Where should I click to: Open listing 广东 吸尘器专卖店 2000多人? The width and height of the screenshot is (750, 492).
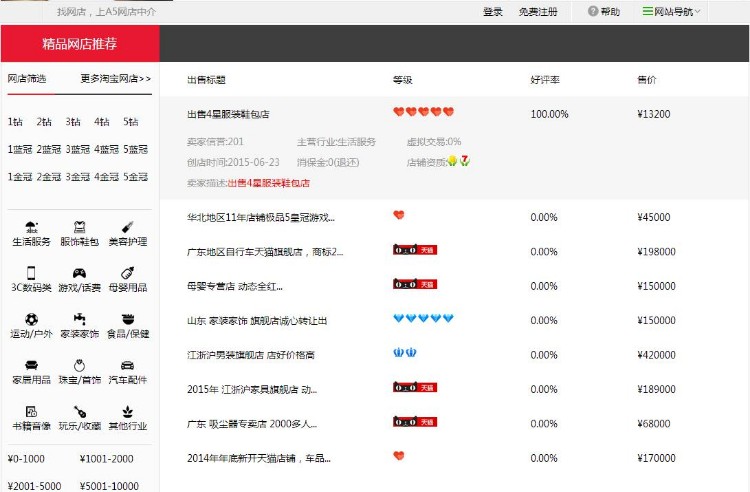[252, 424]
